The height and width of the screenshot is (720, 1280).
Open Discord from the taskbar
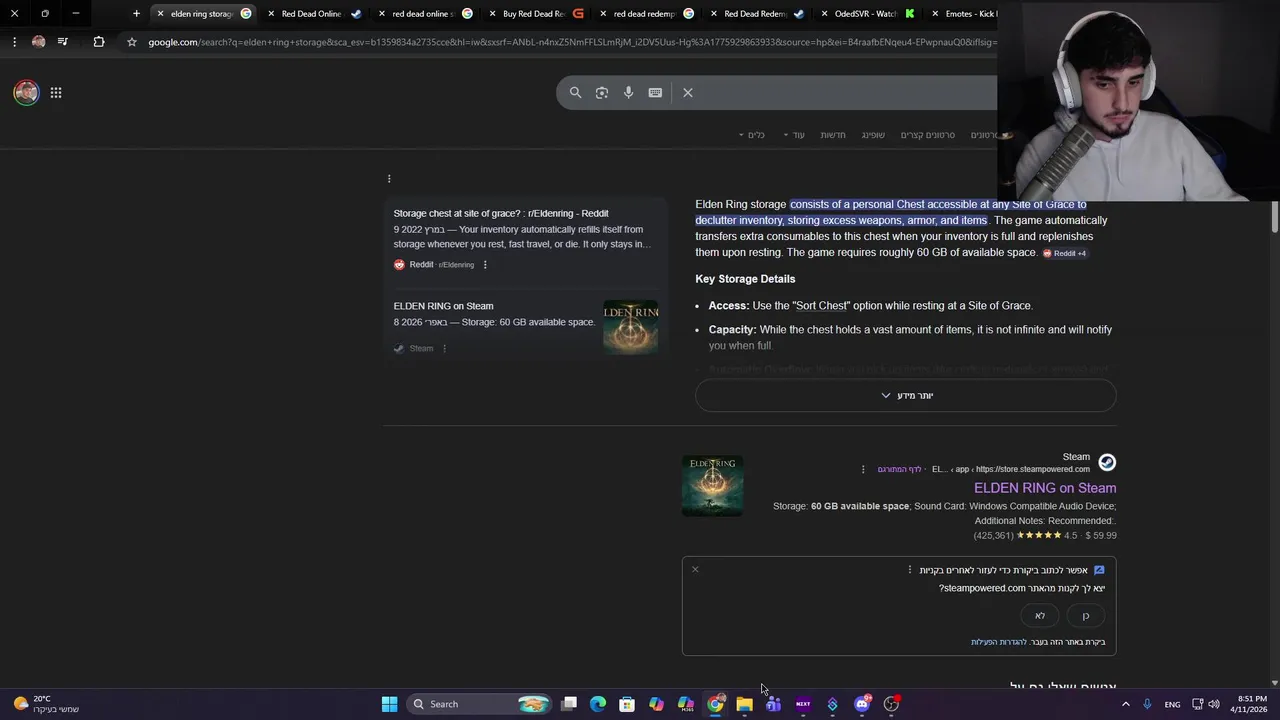[862, 704]
